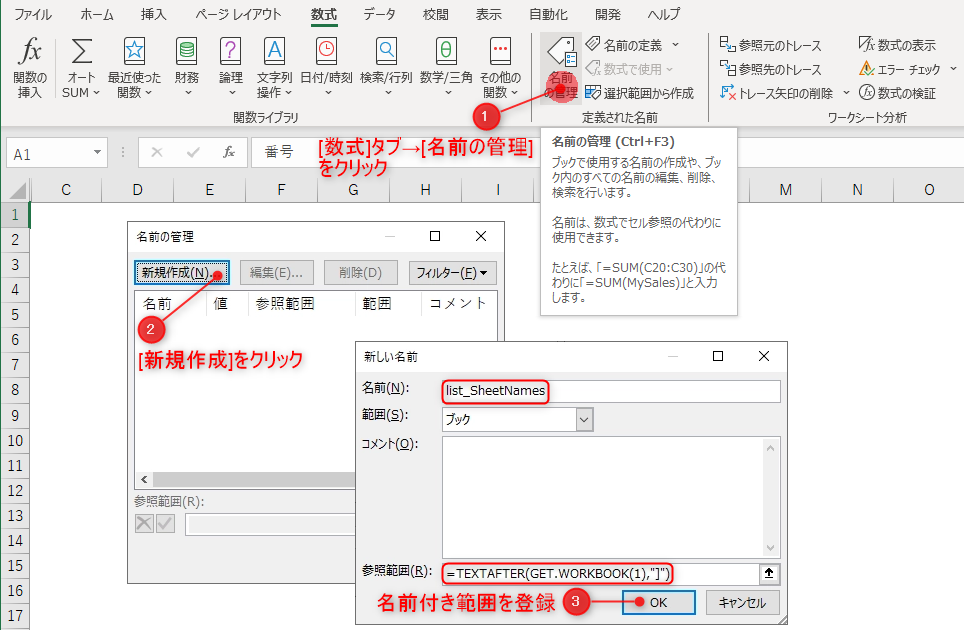964x630 pixels.
Task: Open Text (文字列操作) functions
Action: coord(274,67)
